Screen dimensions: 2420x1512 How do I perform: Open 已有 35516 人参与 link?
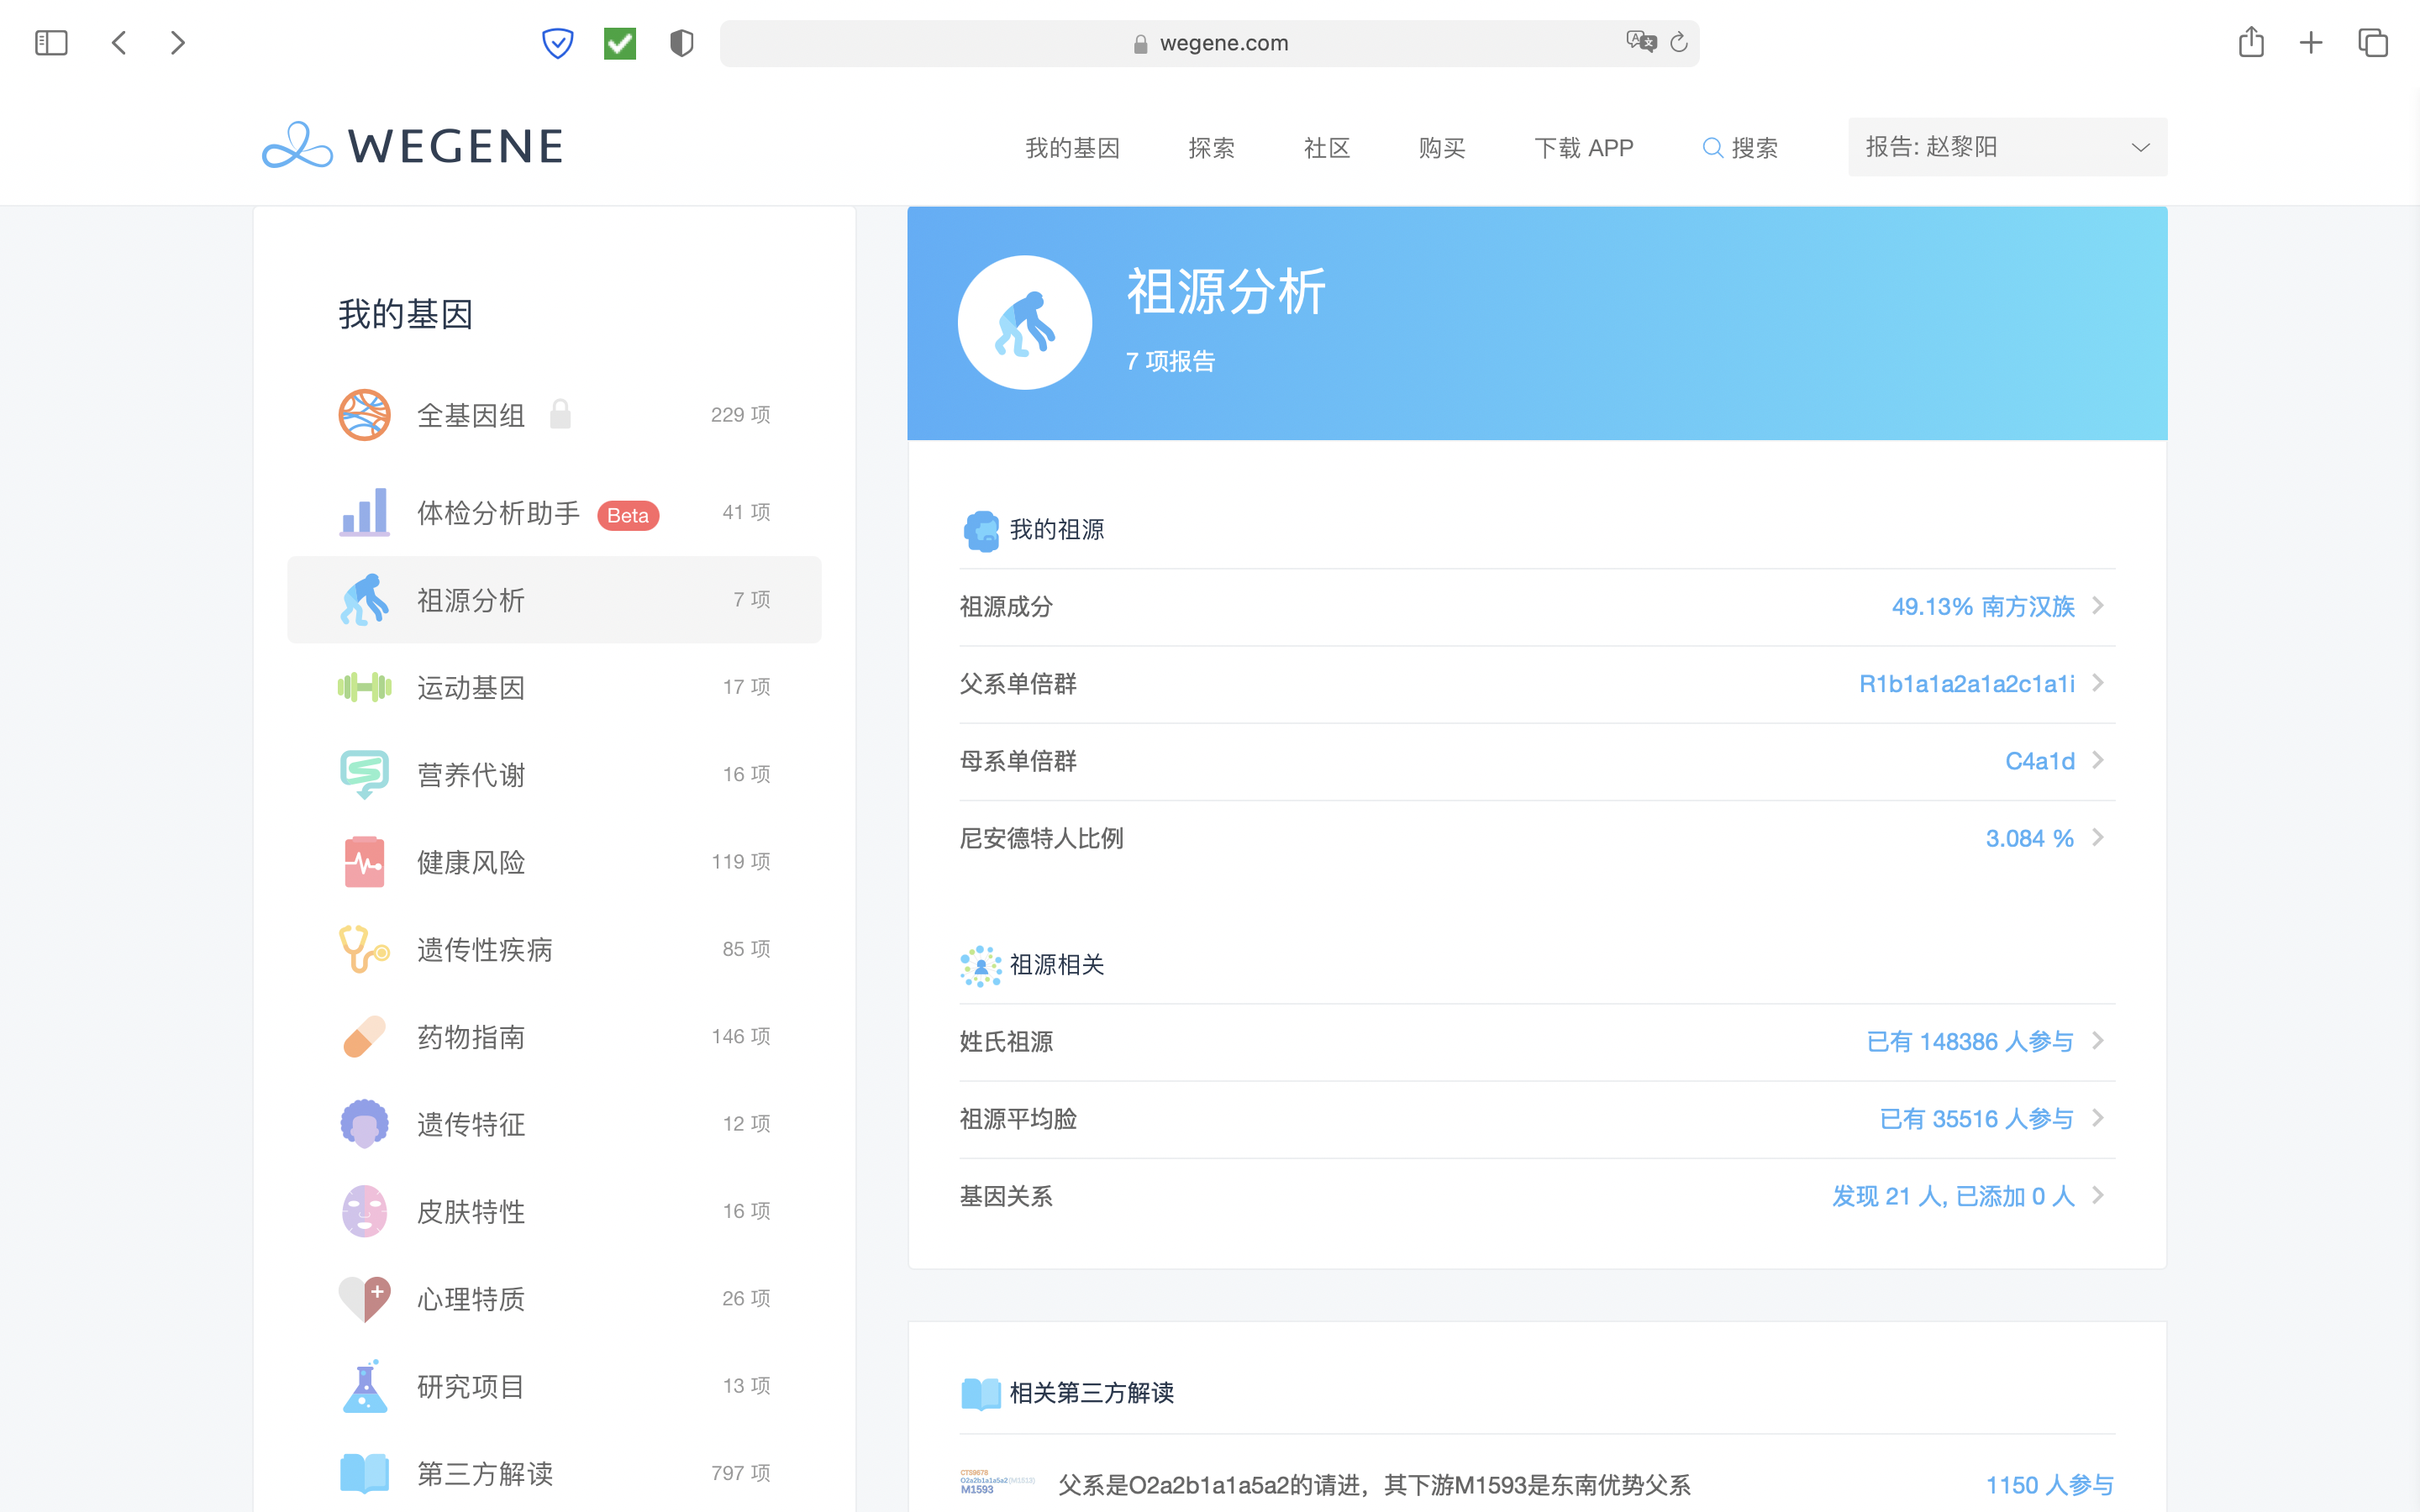1977,1118
